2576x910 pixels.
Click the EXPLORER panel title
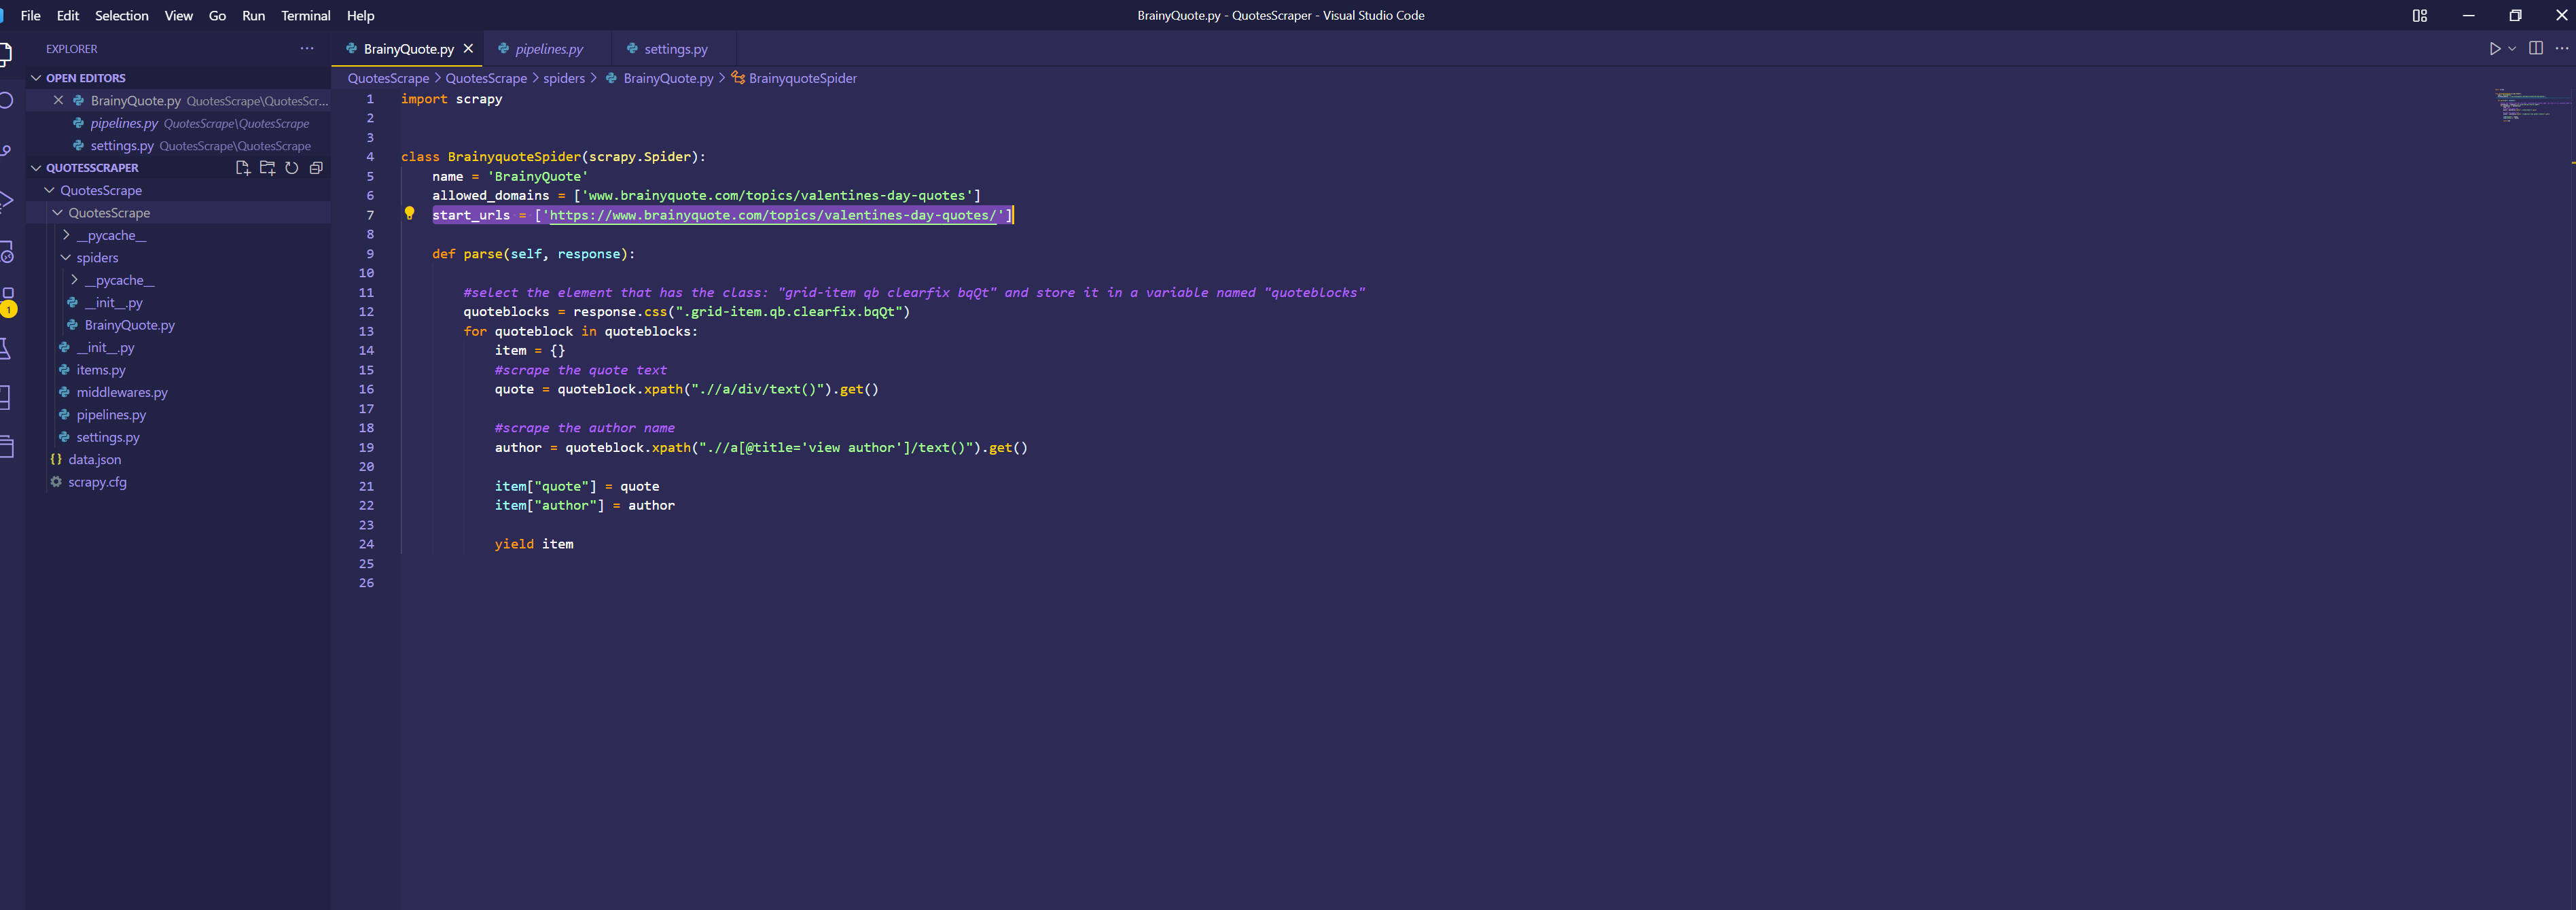pos(72,48)
